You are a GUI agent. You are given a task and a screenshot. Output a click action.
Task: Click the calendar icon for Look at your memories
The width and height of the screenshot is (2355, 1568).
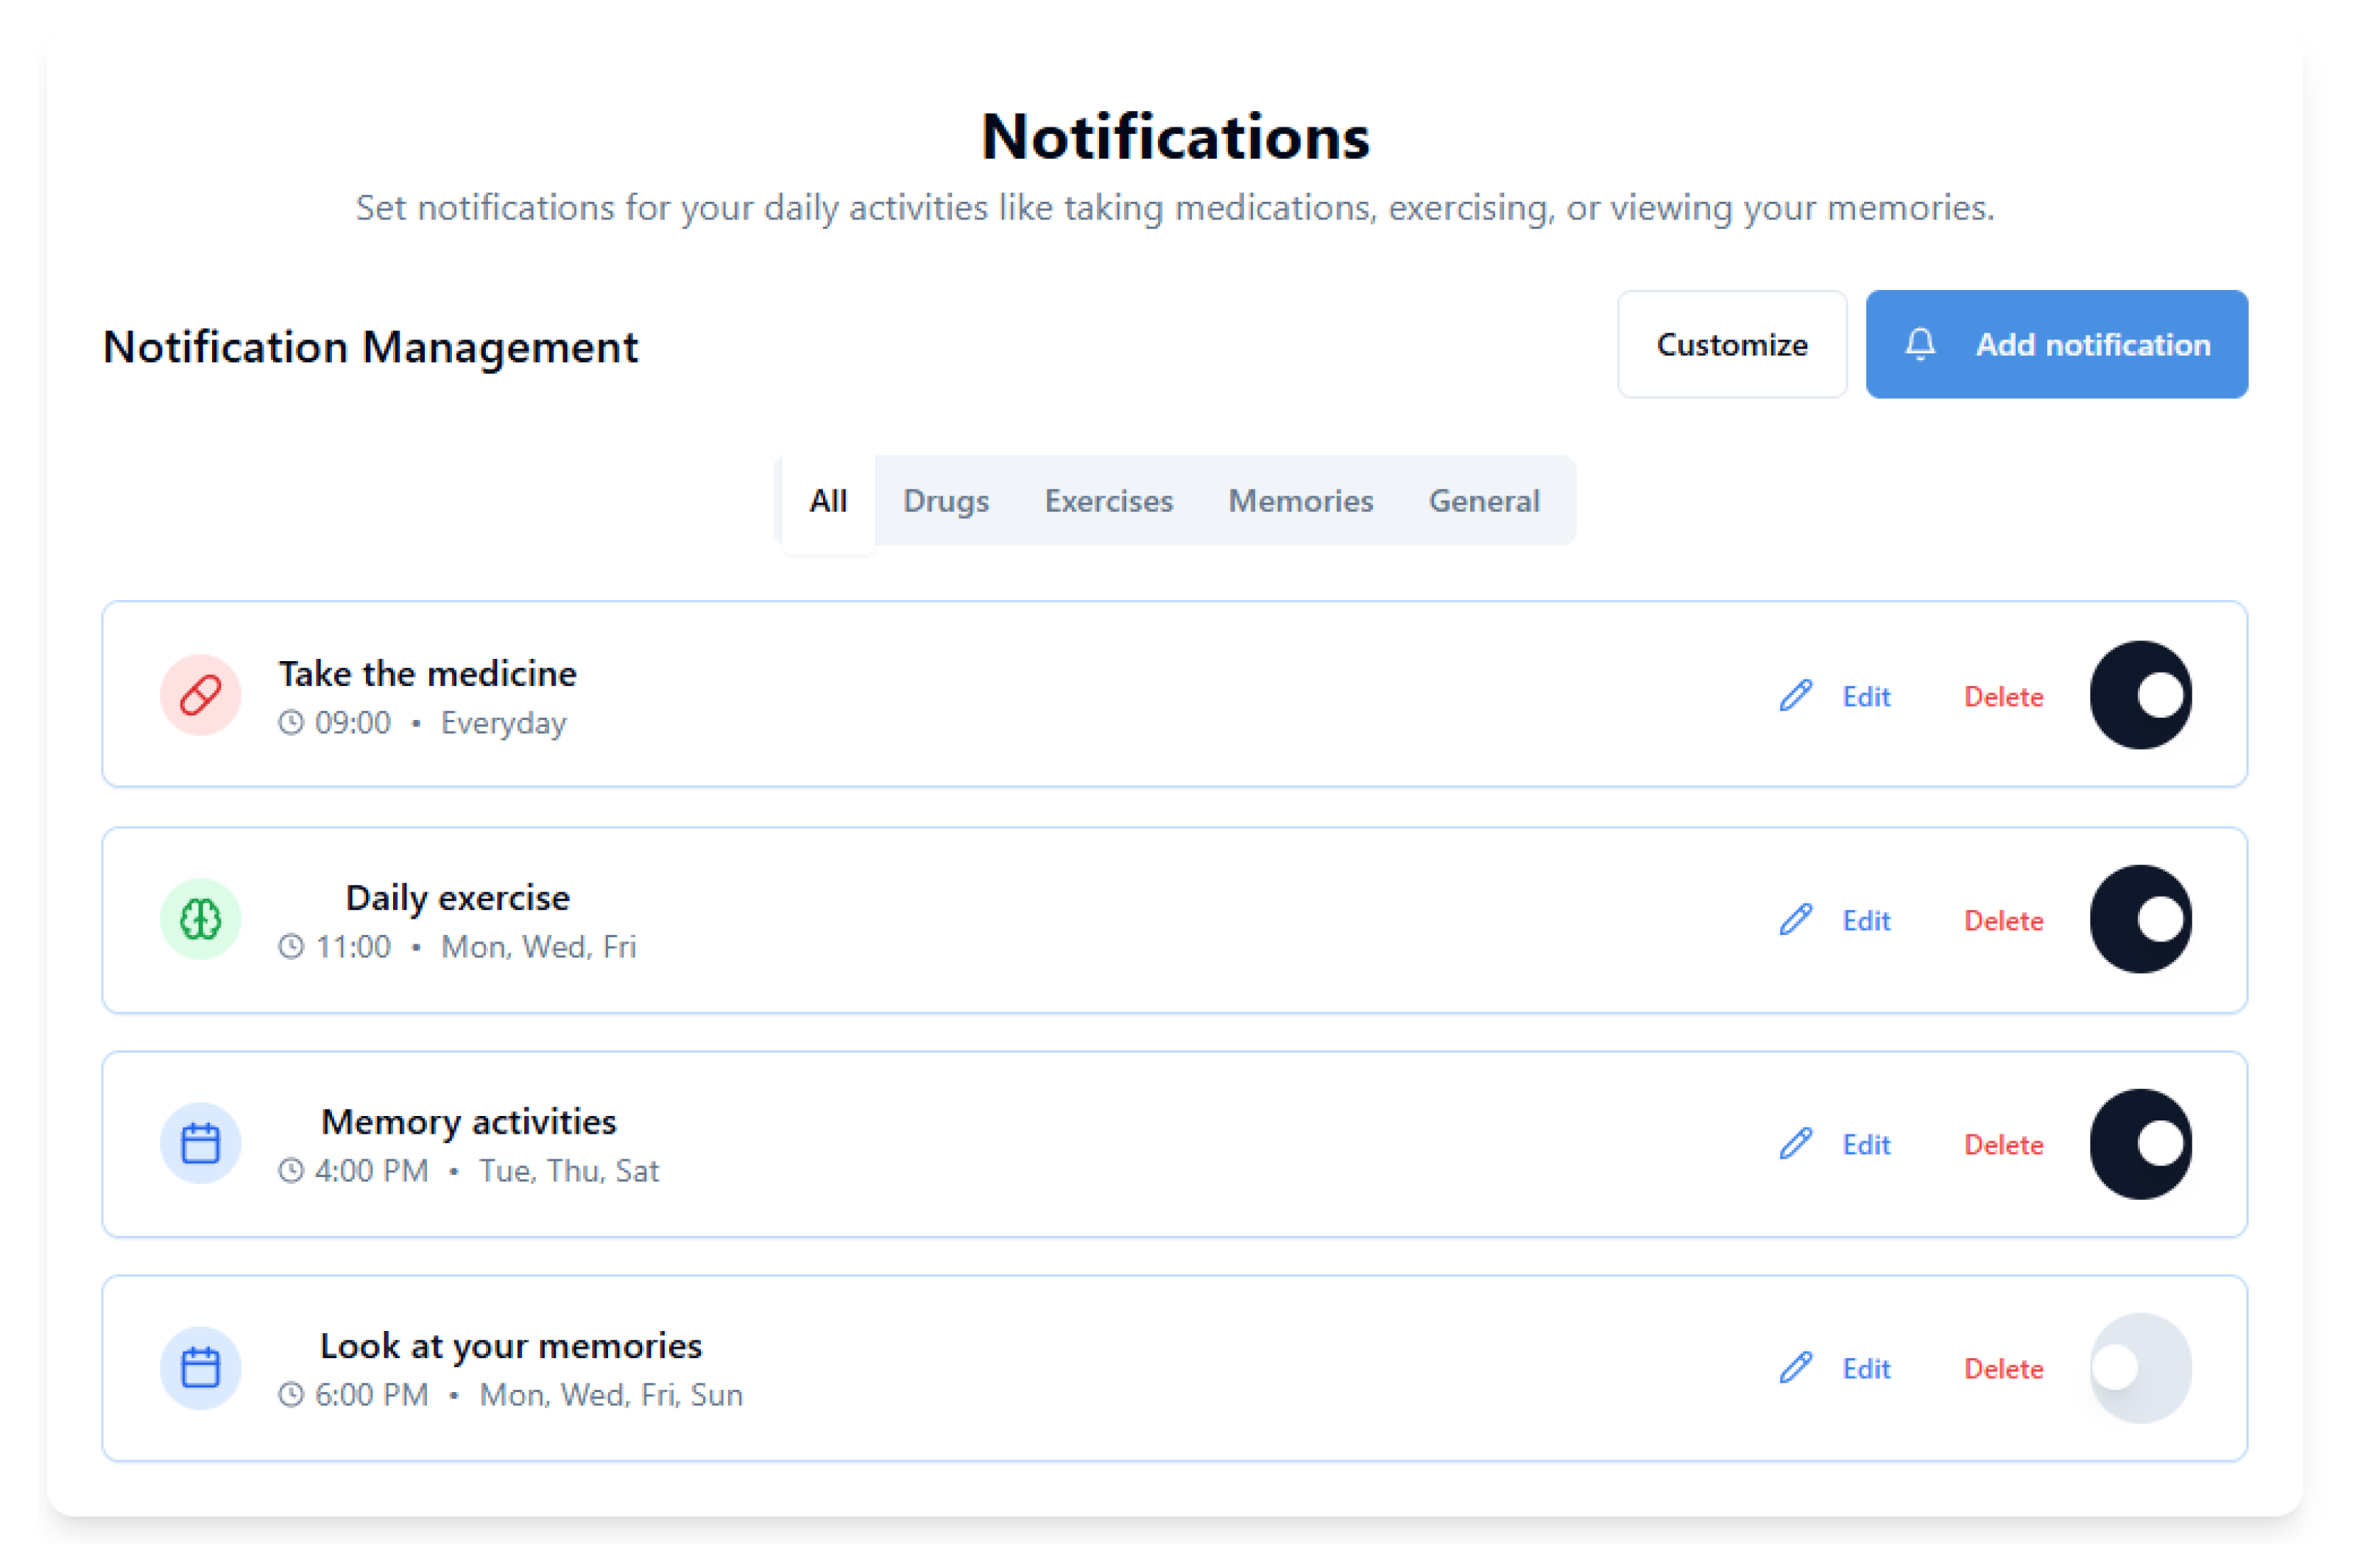tap(200, 1367)
